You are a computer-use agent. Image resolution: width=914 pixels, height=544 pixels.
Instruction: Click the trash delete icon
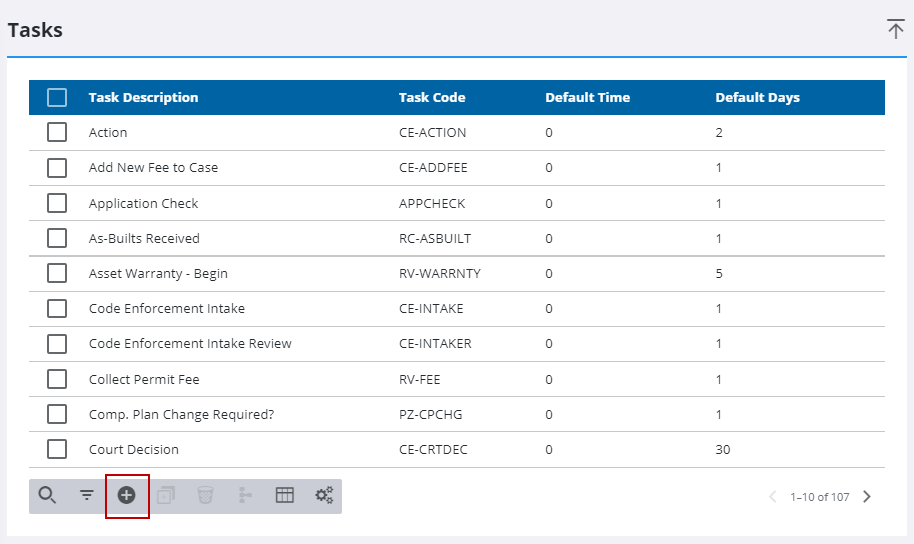click(x=205, y=495)
